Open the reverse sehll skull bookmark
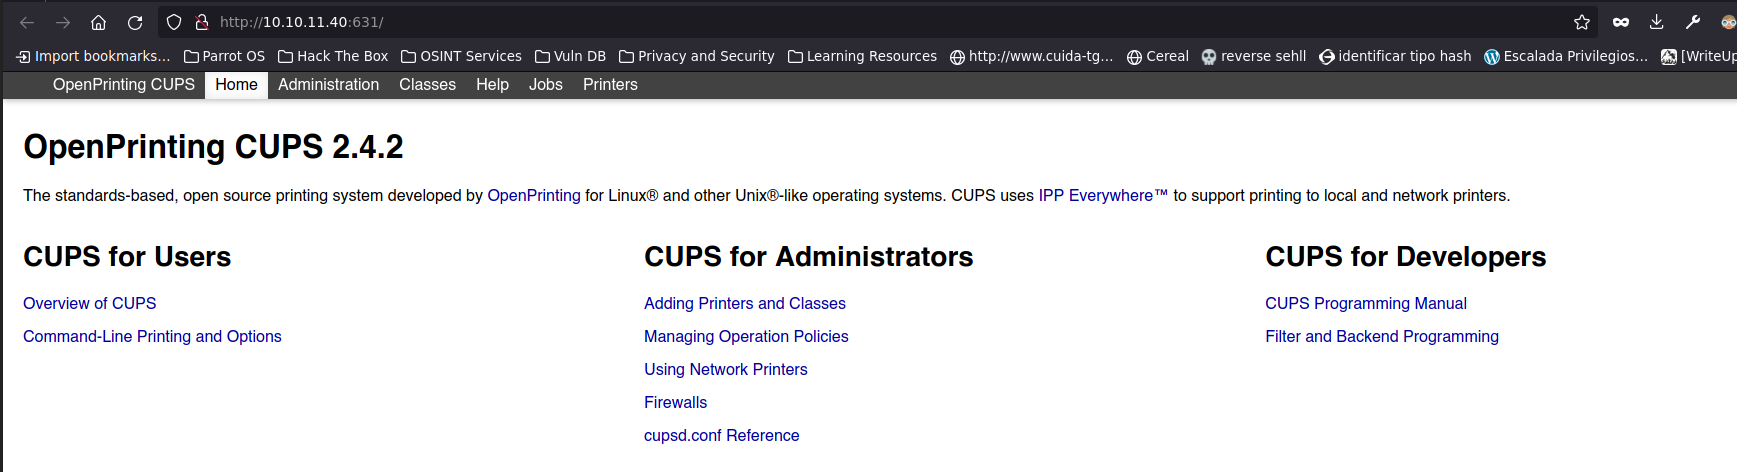Image resolution: width=1737 pixels, height=472 pixels. point(1253,56)
